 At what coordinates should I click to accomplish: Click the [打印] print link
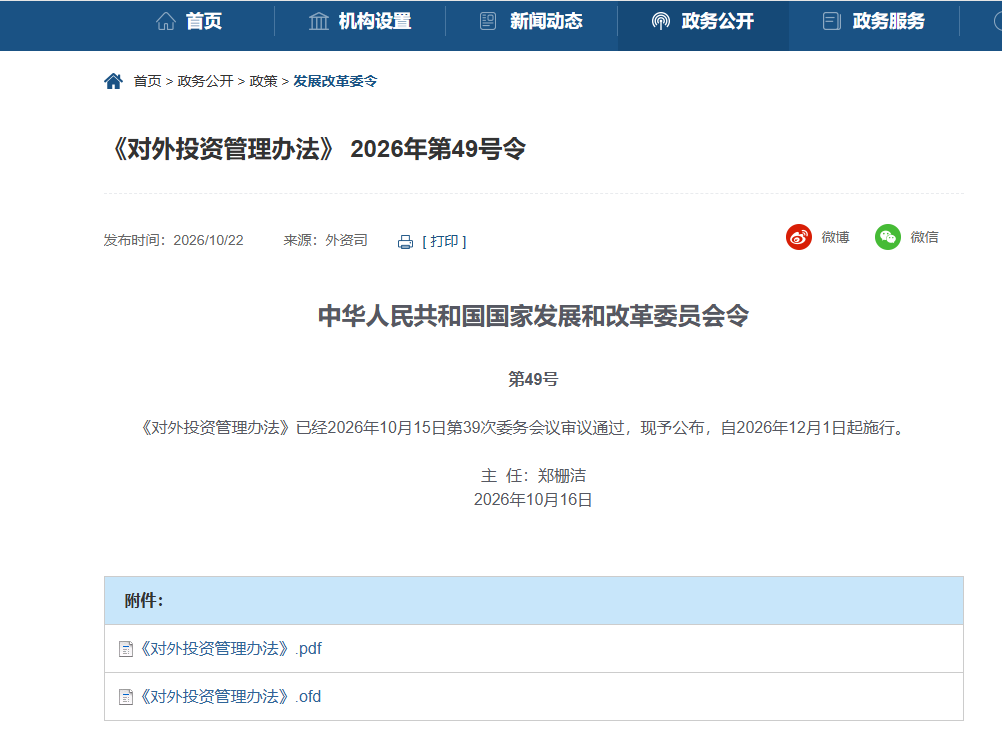click(x=444, y=241)
